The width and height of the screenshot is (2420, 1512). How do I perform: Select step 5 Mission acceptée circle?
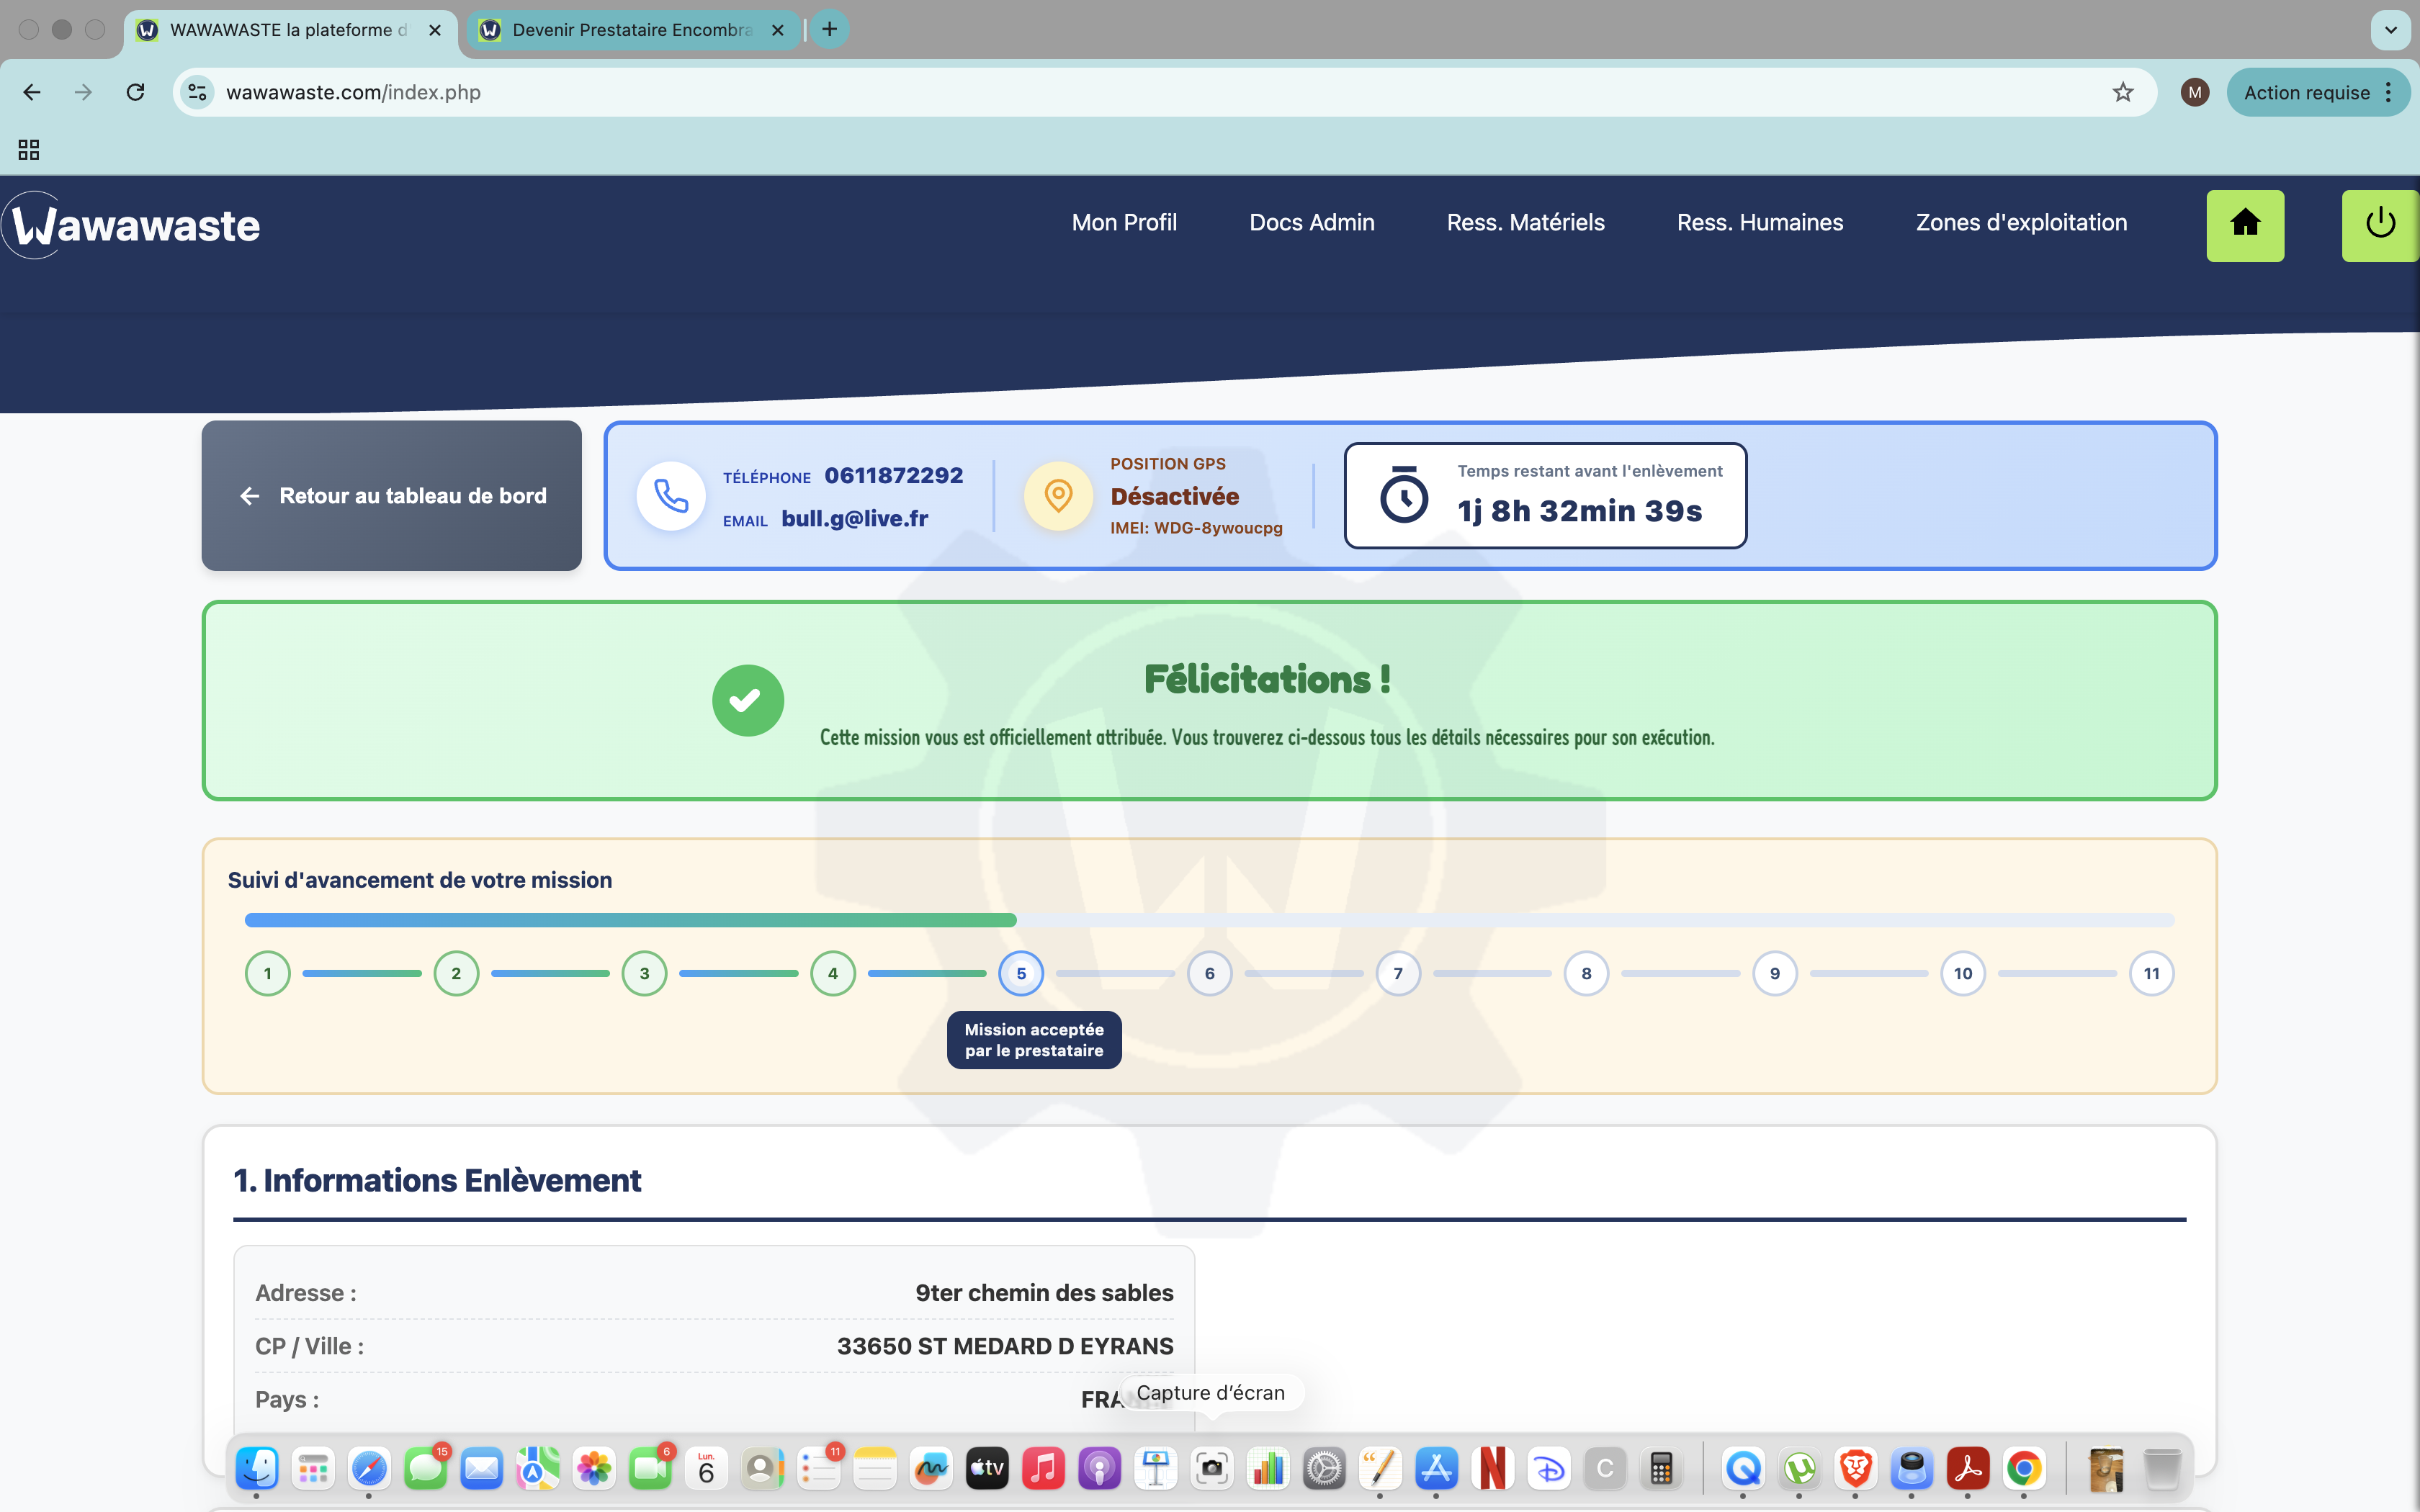click(x=1021, y=972)
